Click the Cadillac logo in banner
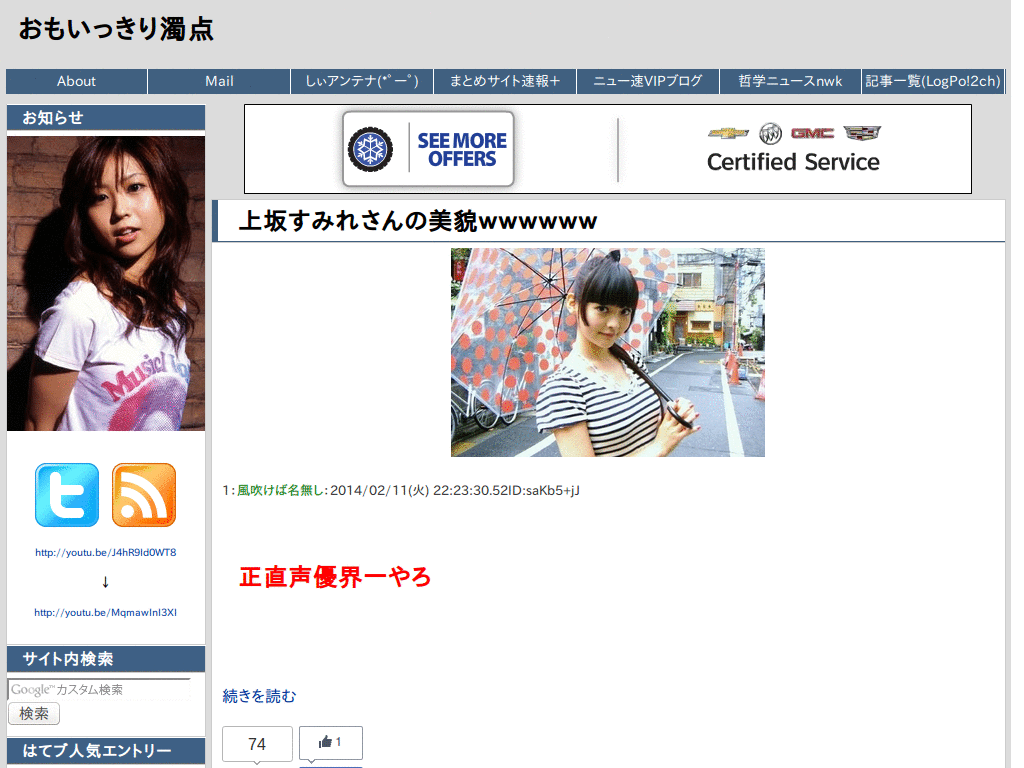 tap(862, 133)
